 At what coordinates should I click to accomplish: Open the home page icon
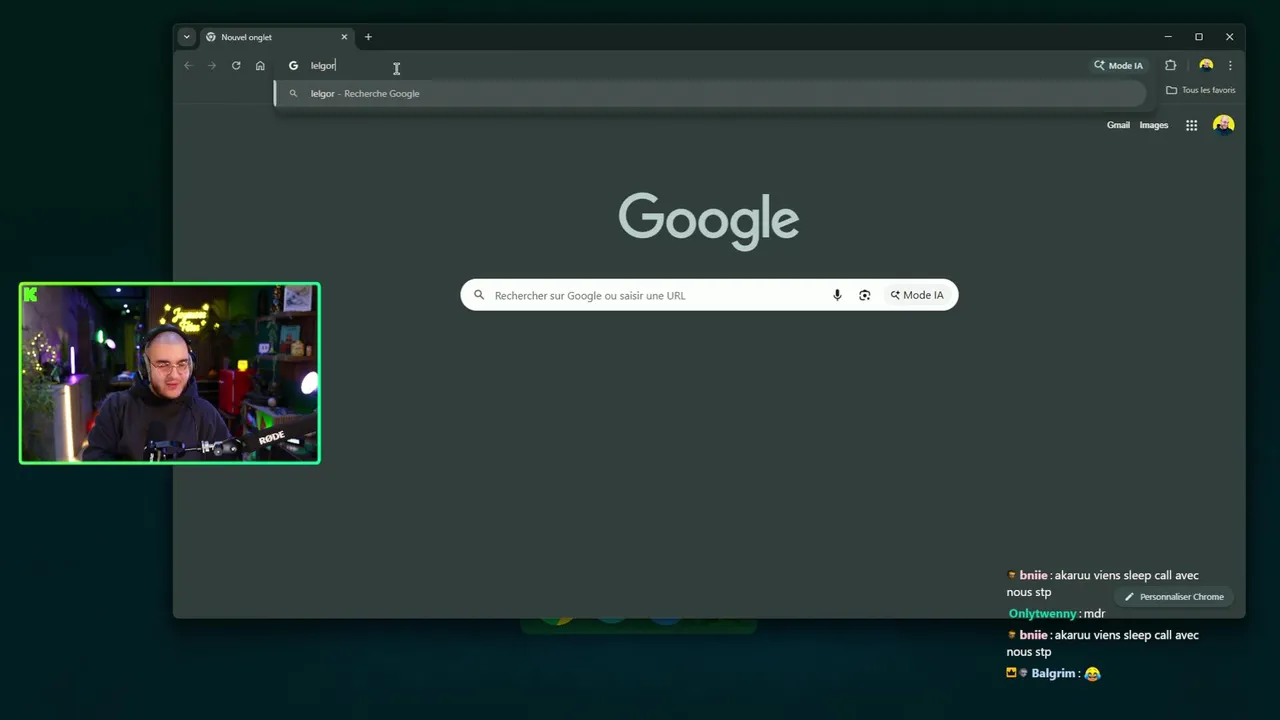(260, 66)
